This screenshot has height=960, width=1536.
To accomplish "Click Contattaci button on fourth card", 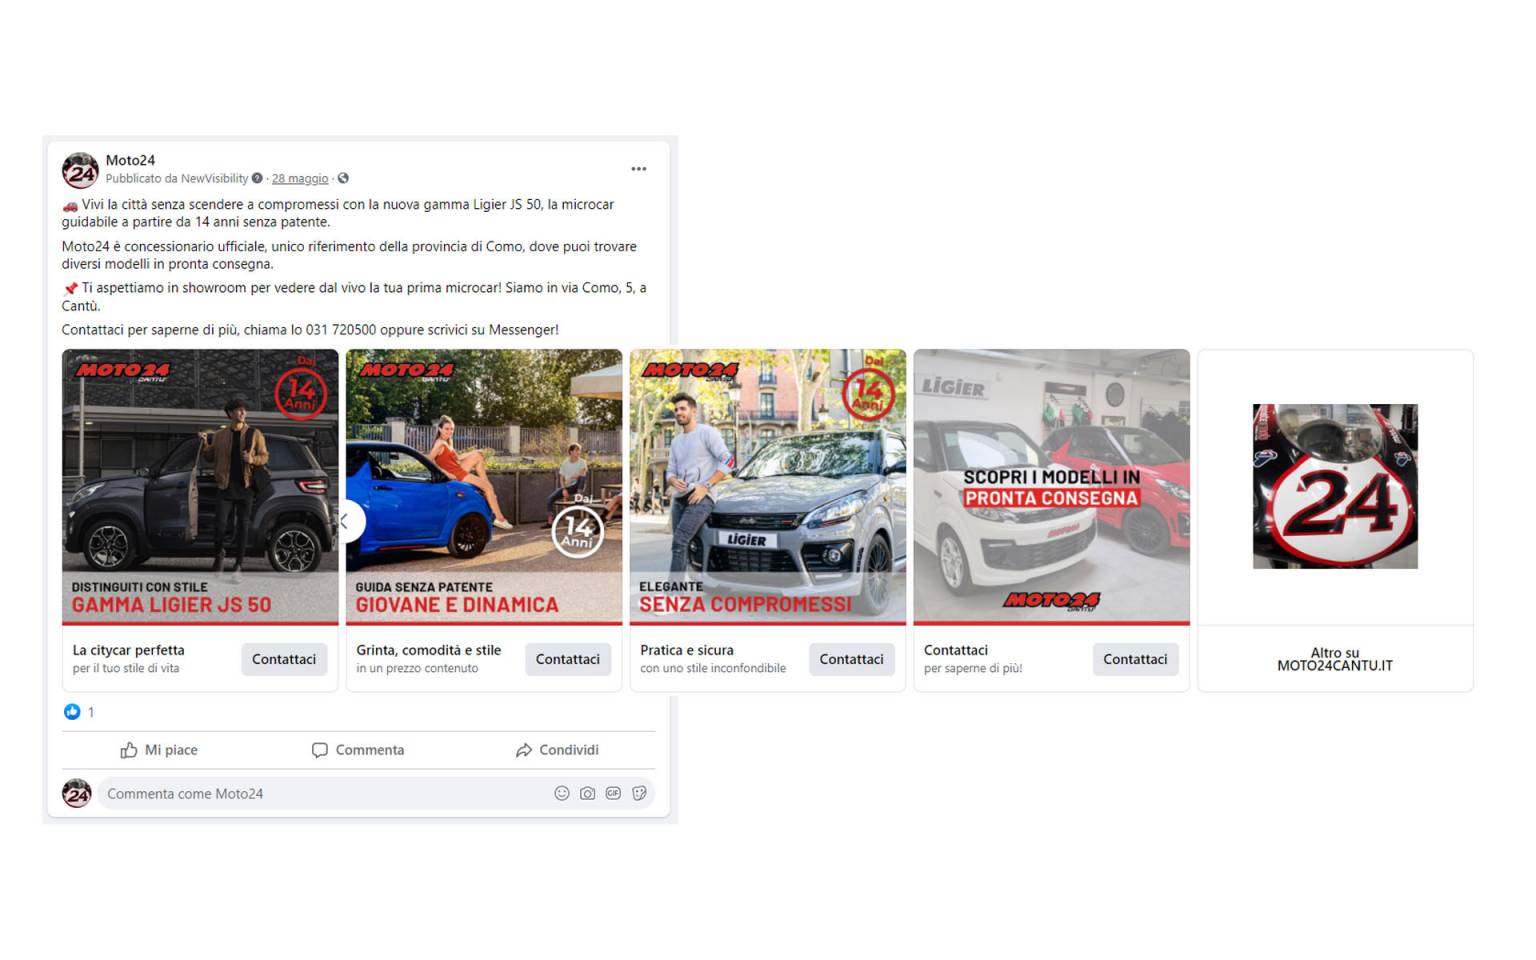I will coord(1136,659).
